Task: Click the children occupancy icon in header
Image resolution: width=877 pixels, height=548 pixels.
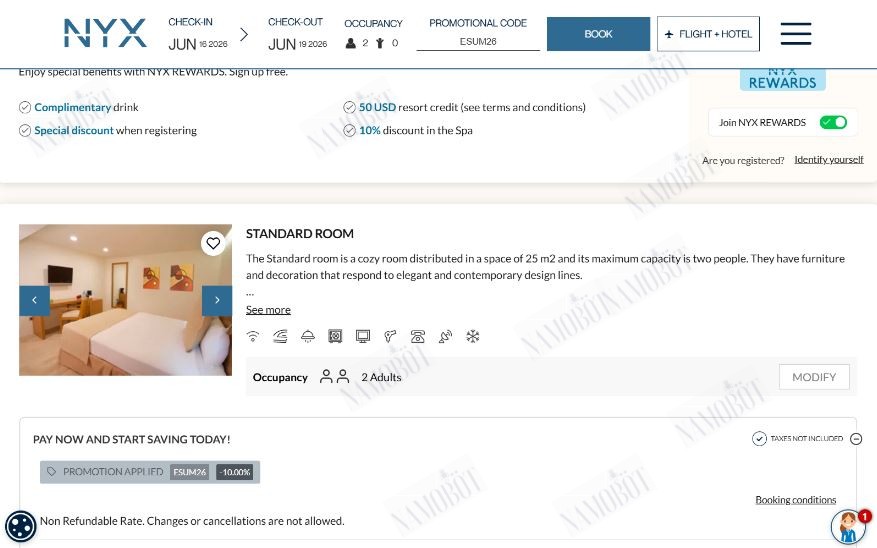Action: 380,43
